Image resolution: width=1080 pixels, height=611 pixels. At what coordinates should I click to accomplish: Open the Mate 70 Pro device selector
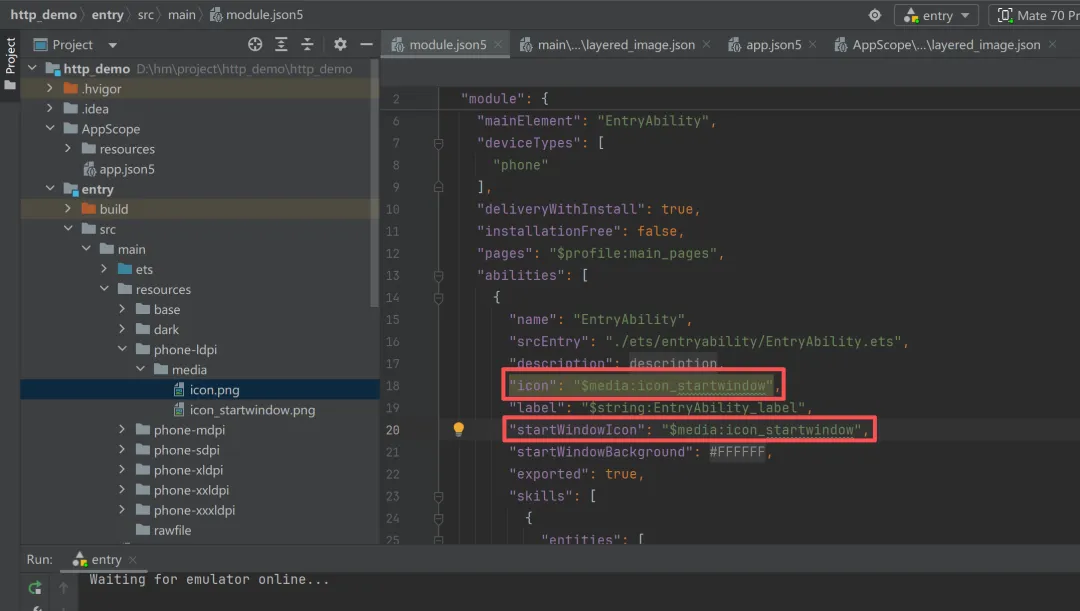click(x=1034, y=15)
